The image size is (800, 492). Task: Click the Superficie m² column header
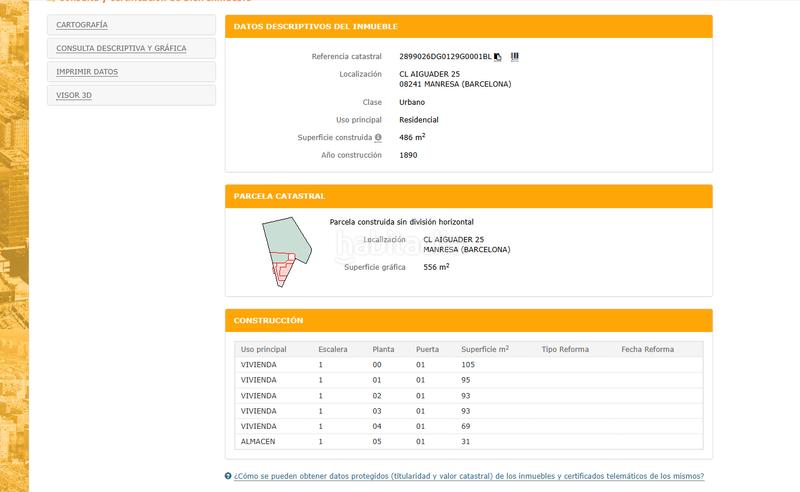(485, 349)
